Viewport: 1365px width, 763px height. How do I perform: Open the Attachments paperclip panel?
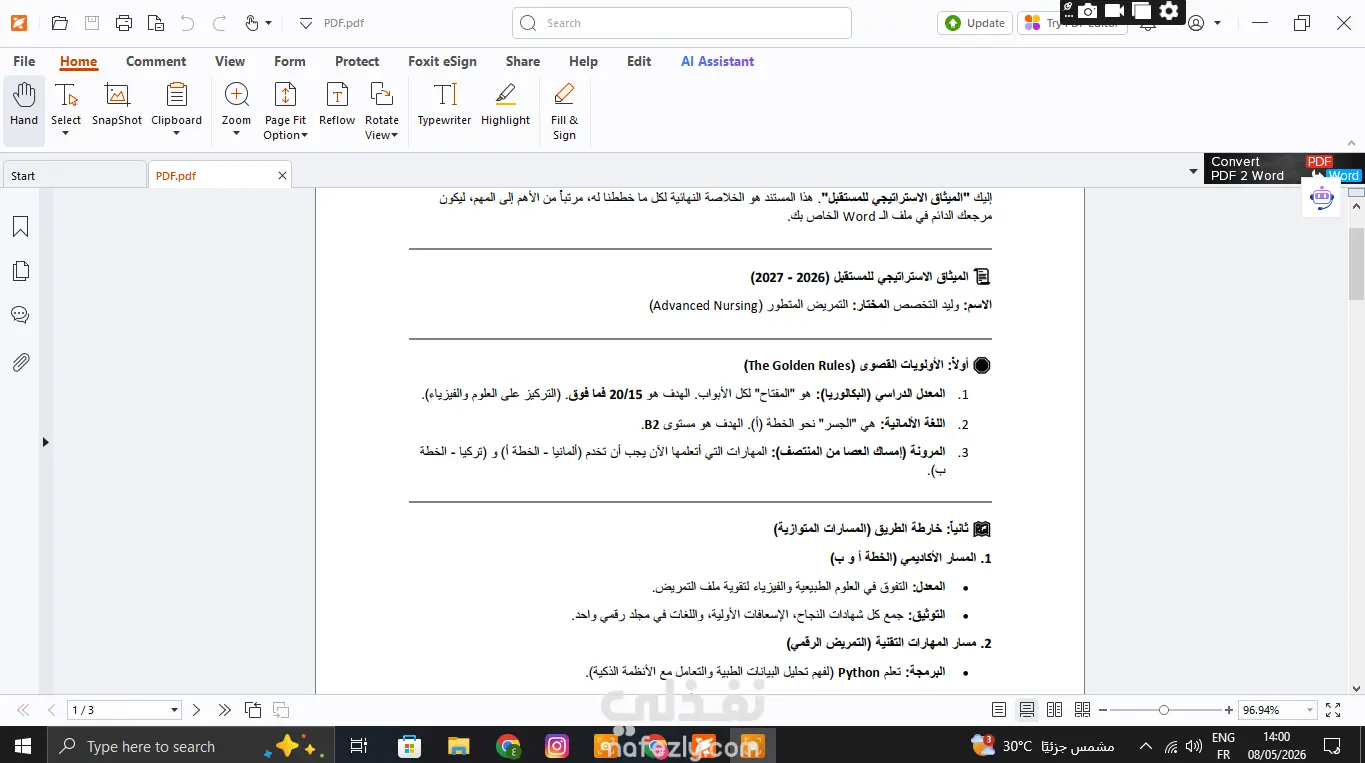20,362
